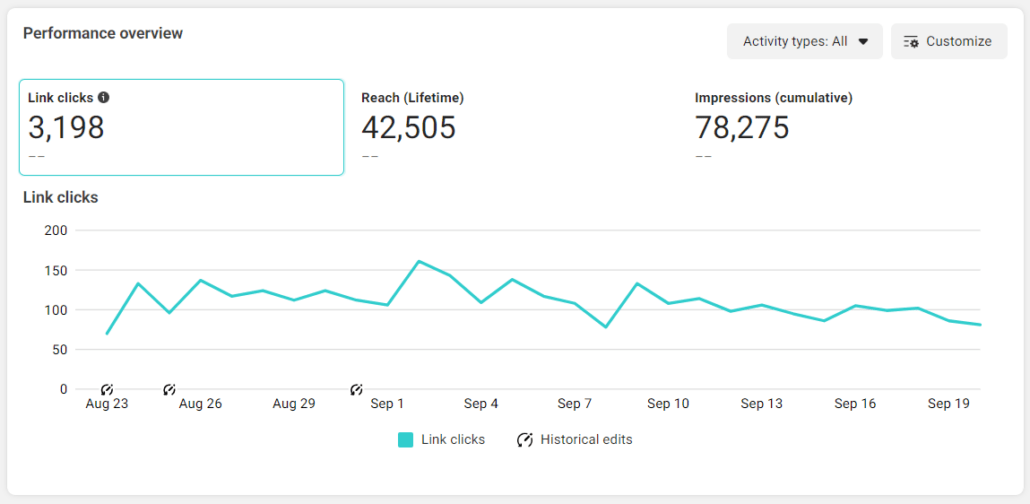Screen dimensions: 1030x504
Task: Select the Link clicks metric card
Action: (181, 127)
